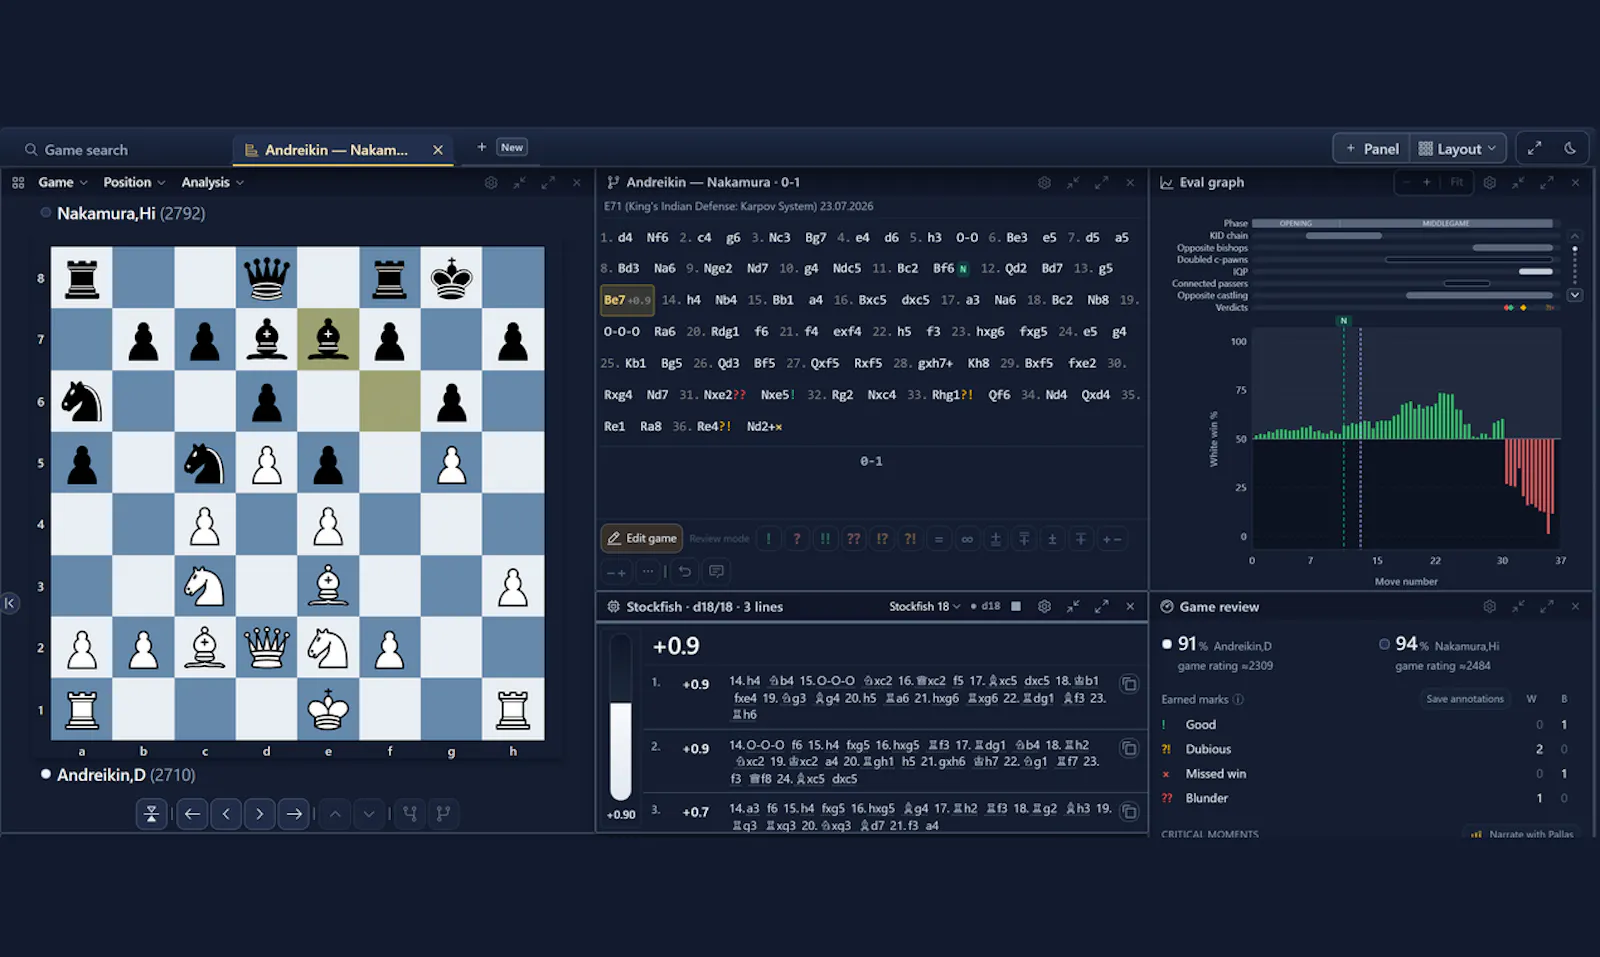Click move 36. Re4?! in the notation
1600x957 pixels.
pyautogui.click(x=713, y=426)
